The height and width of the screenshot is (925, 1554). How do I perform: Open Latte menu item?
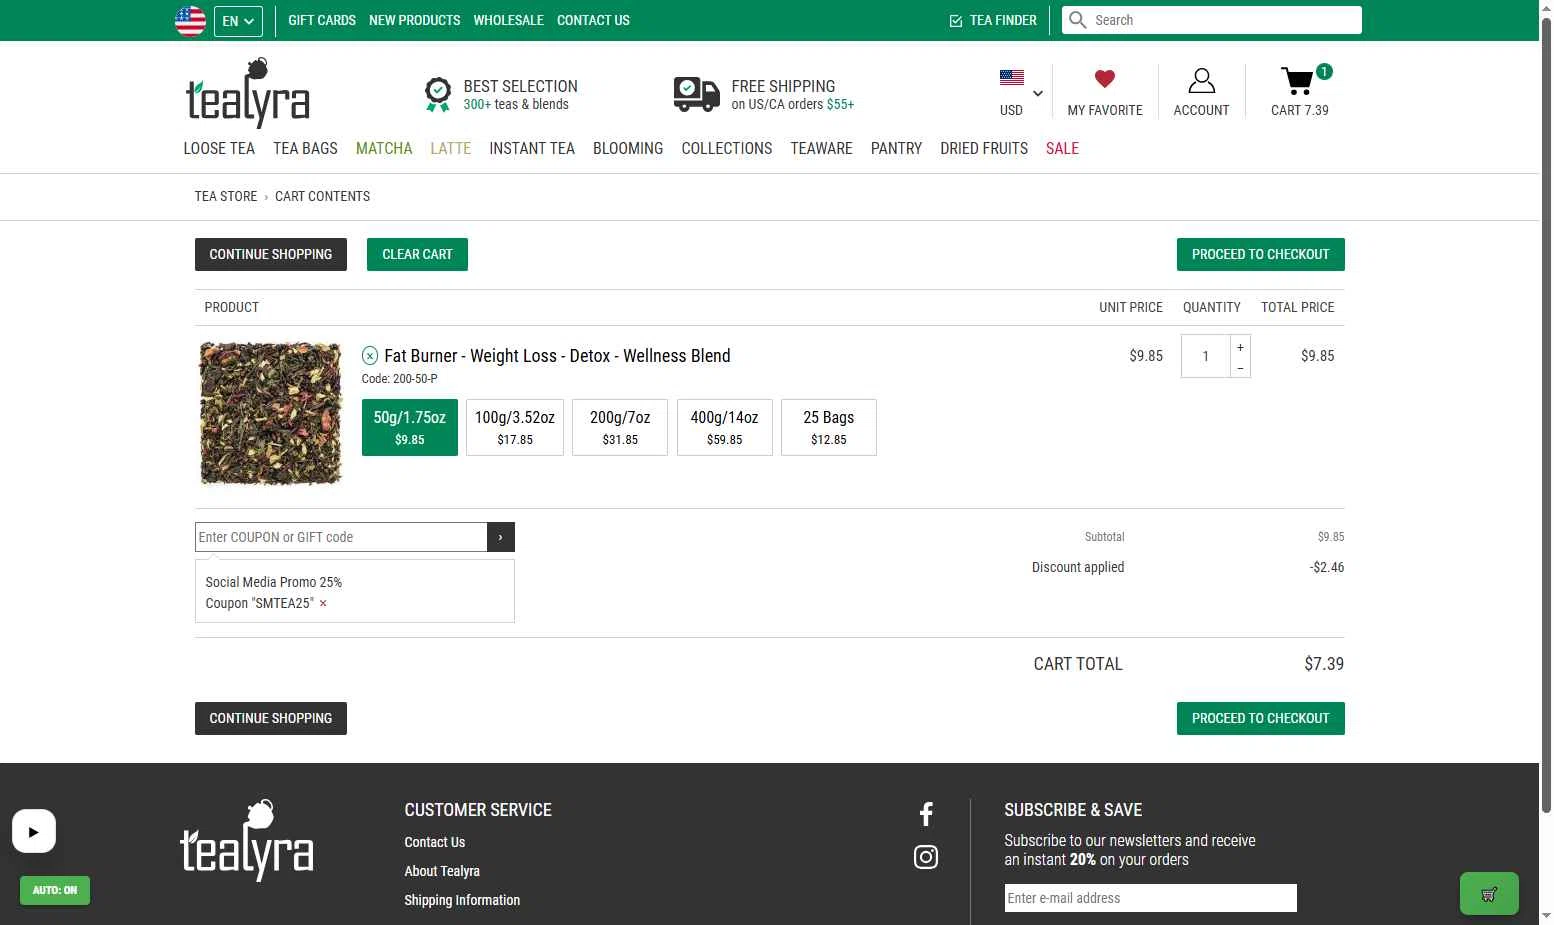pos(450,148)
